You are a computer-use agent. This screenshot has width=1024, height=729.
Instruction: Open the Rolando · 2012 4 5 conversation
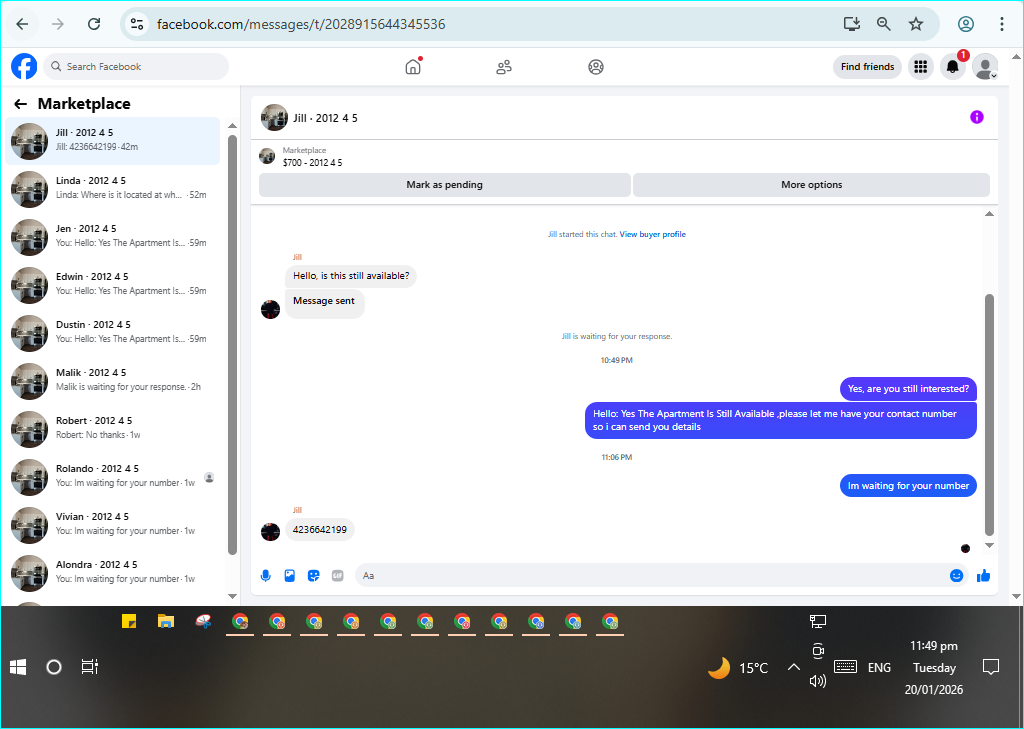coord(112,477)
